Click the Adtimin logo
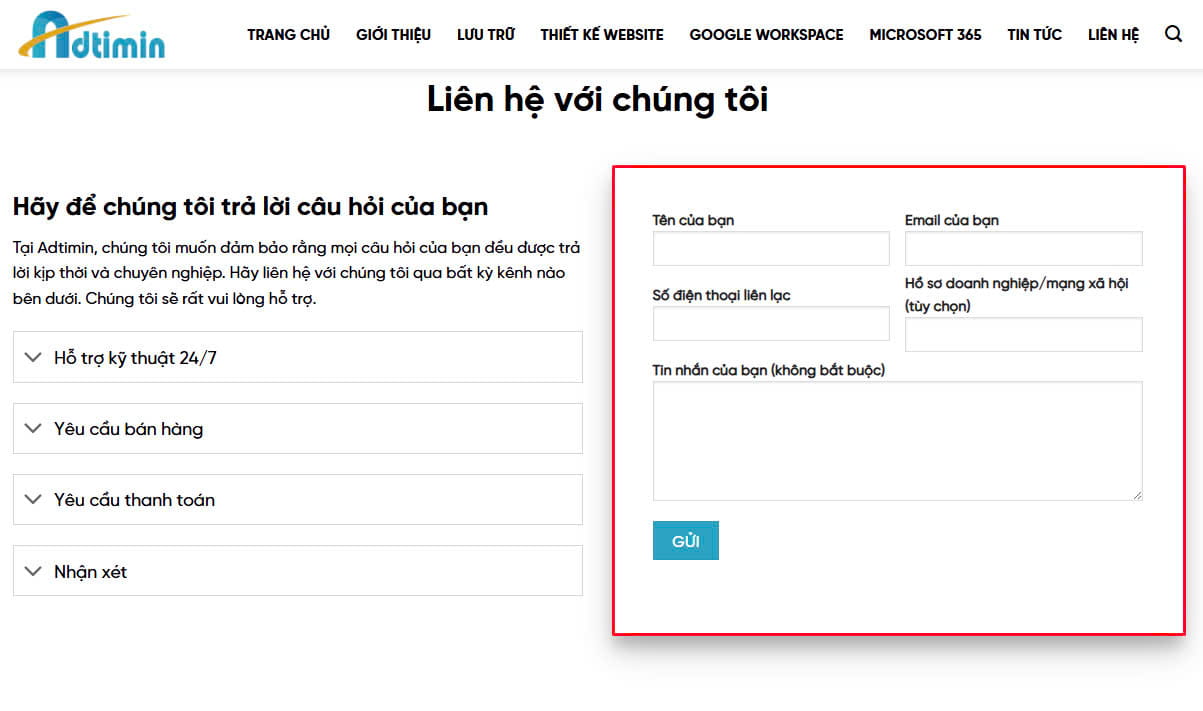Screen dimensions: 1203x711 coord(92,35)
